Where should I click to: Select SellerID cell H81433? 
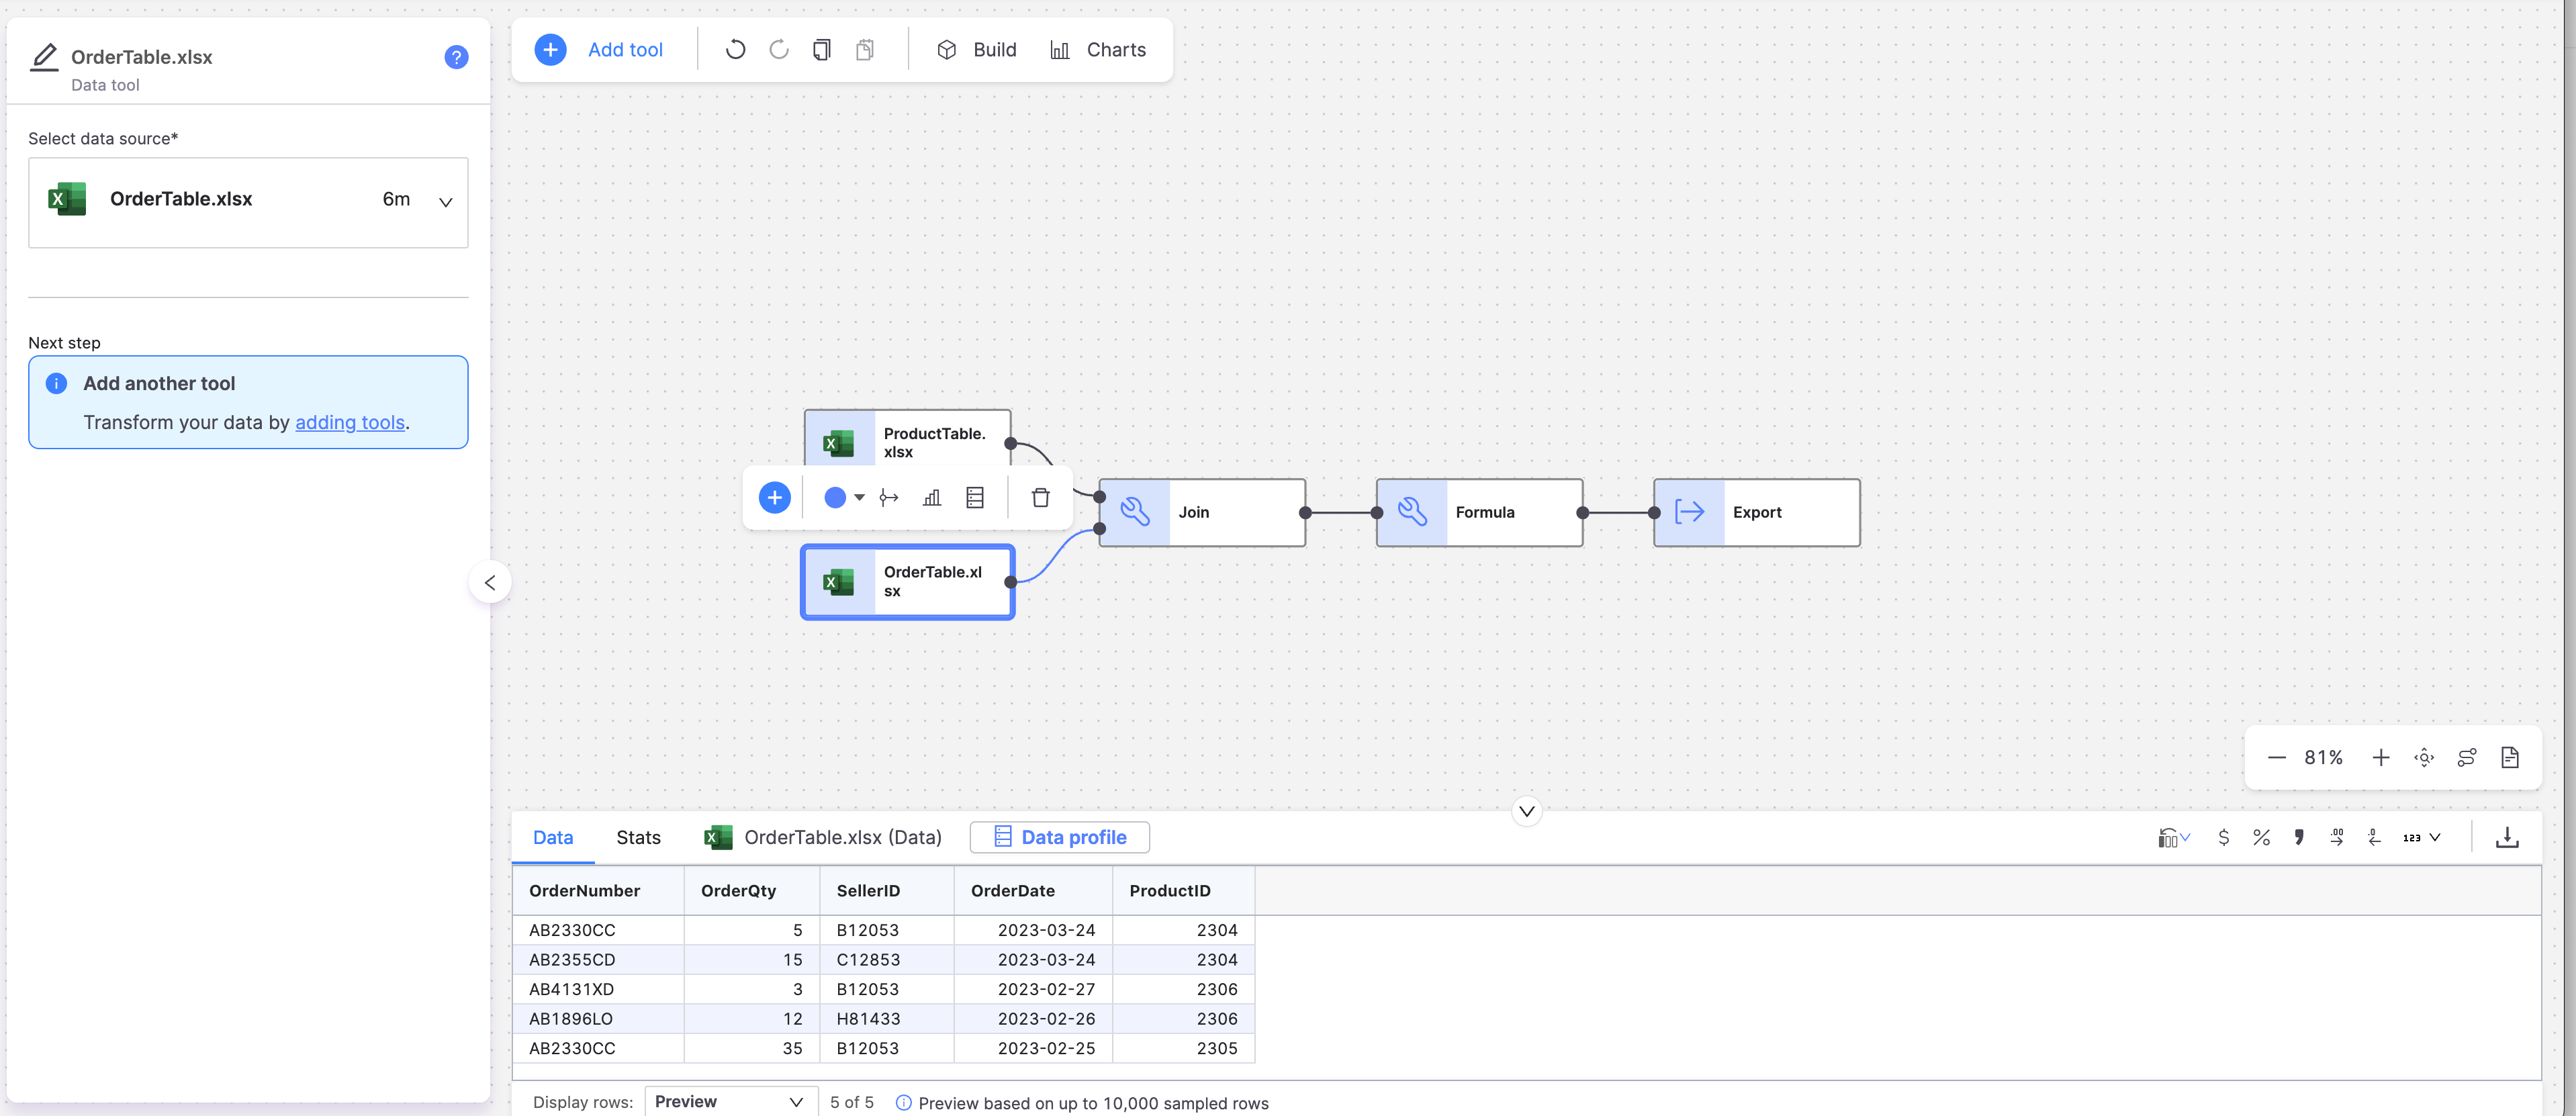887,1018
